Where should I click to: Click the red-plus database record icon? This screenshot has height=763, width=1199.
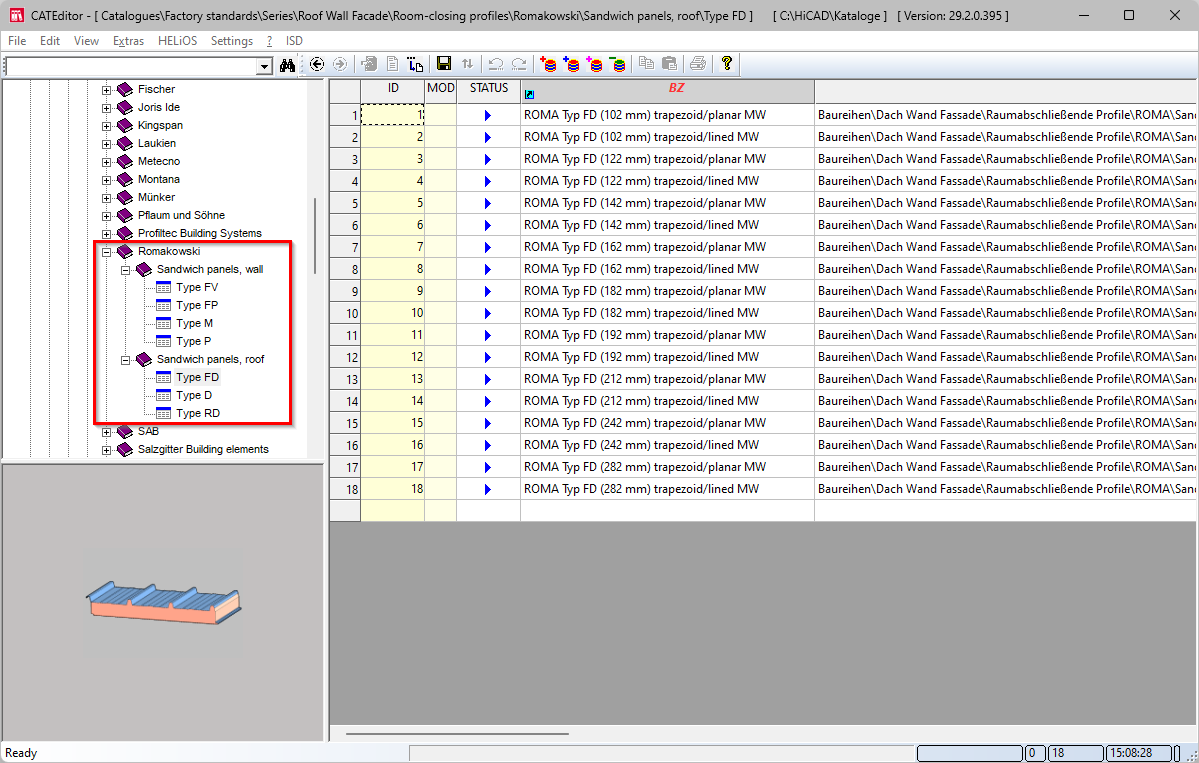pyautogui.click(x=548, y=64)
